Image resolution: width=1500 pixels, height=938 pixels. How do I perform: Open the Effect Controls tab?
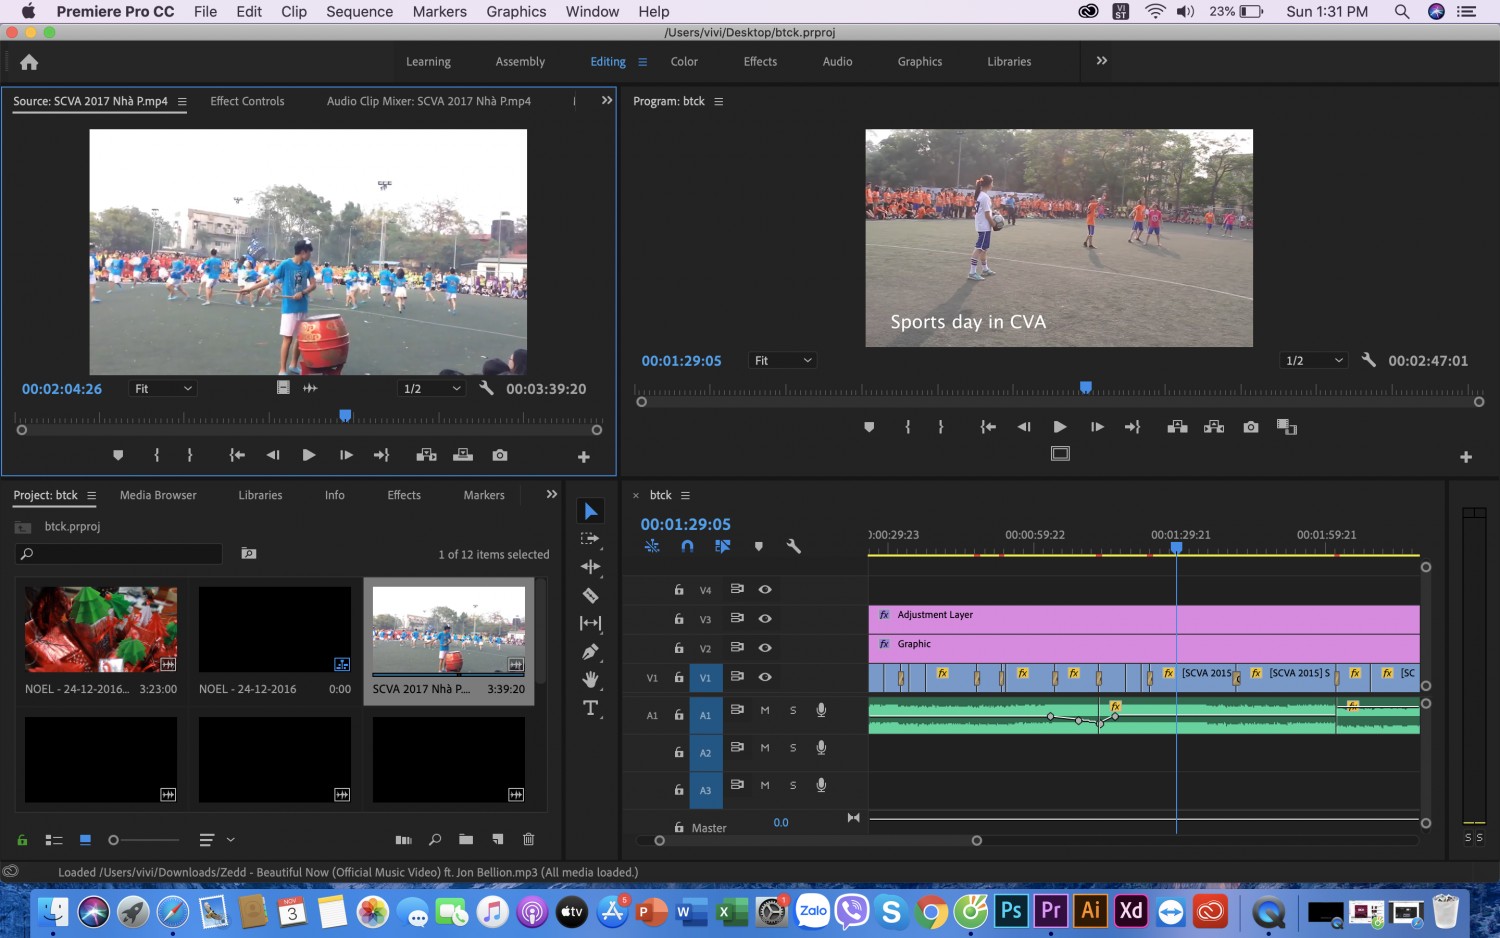(247, 101)
